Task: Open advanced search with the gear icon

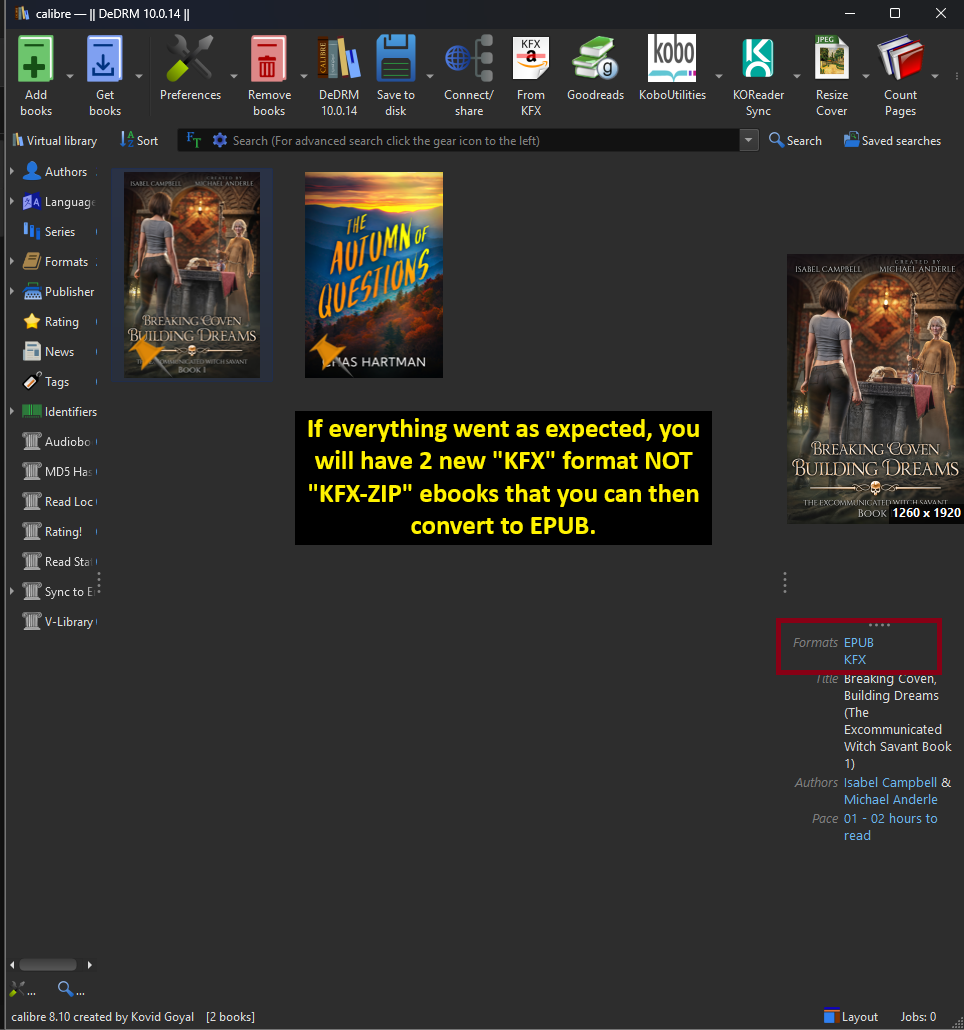Action: pos(219,140)
